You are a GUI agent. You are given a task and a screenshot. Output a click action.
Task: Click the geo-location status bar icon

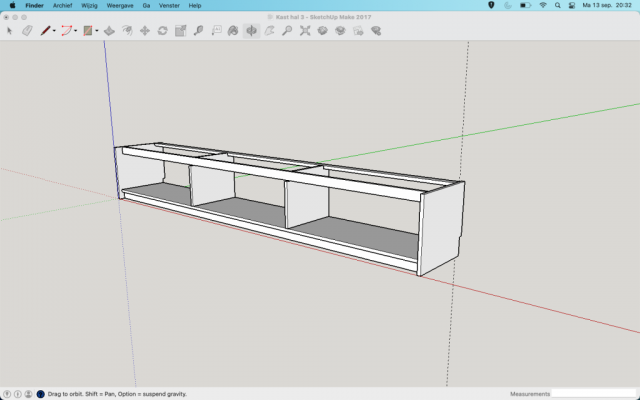tap(7, 394)
